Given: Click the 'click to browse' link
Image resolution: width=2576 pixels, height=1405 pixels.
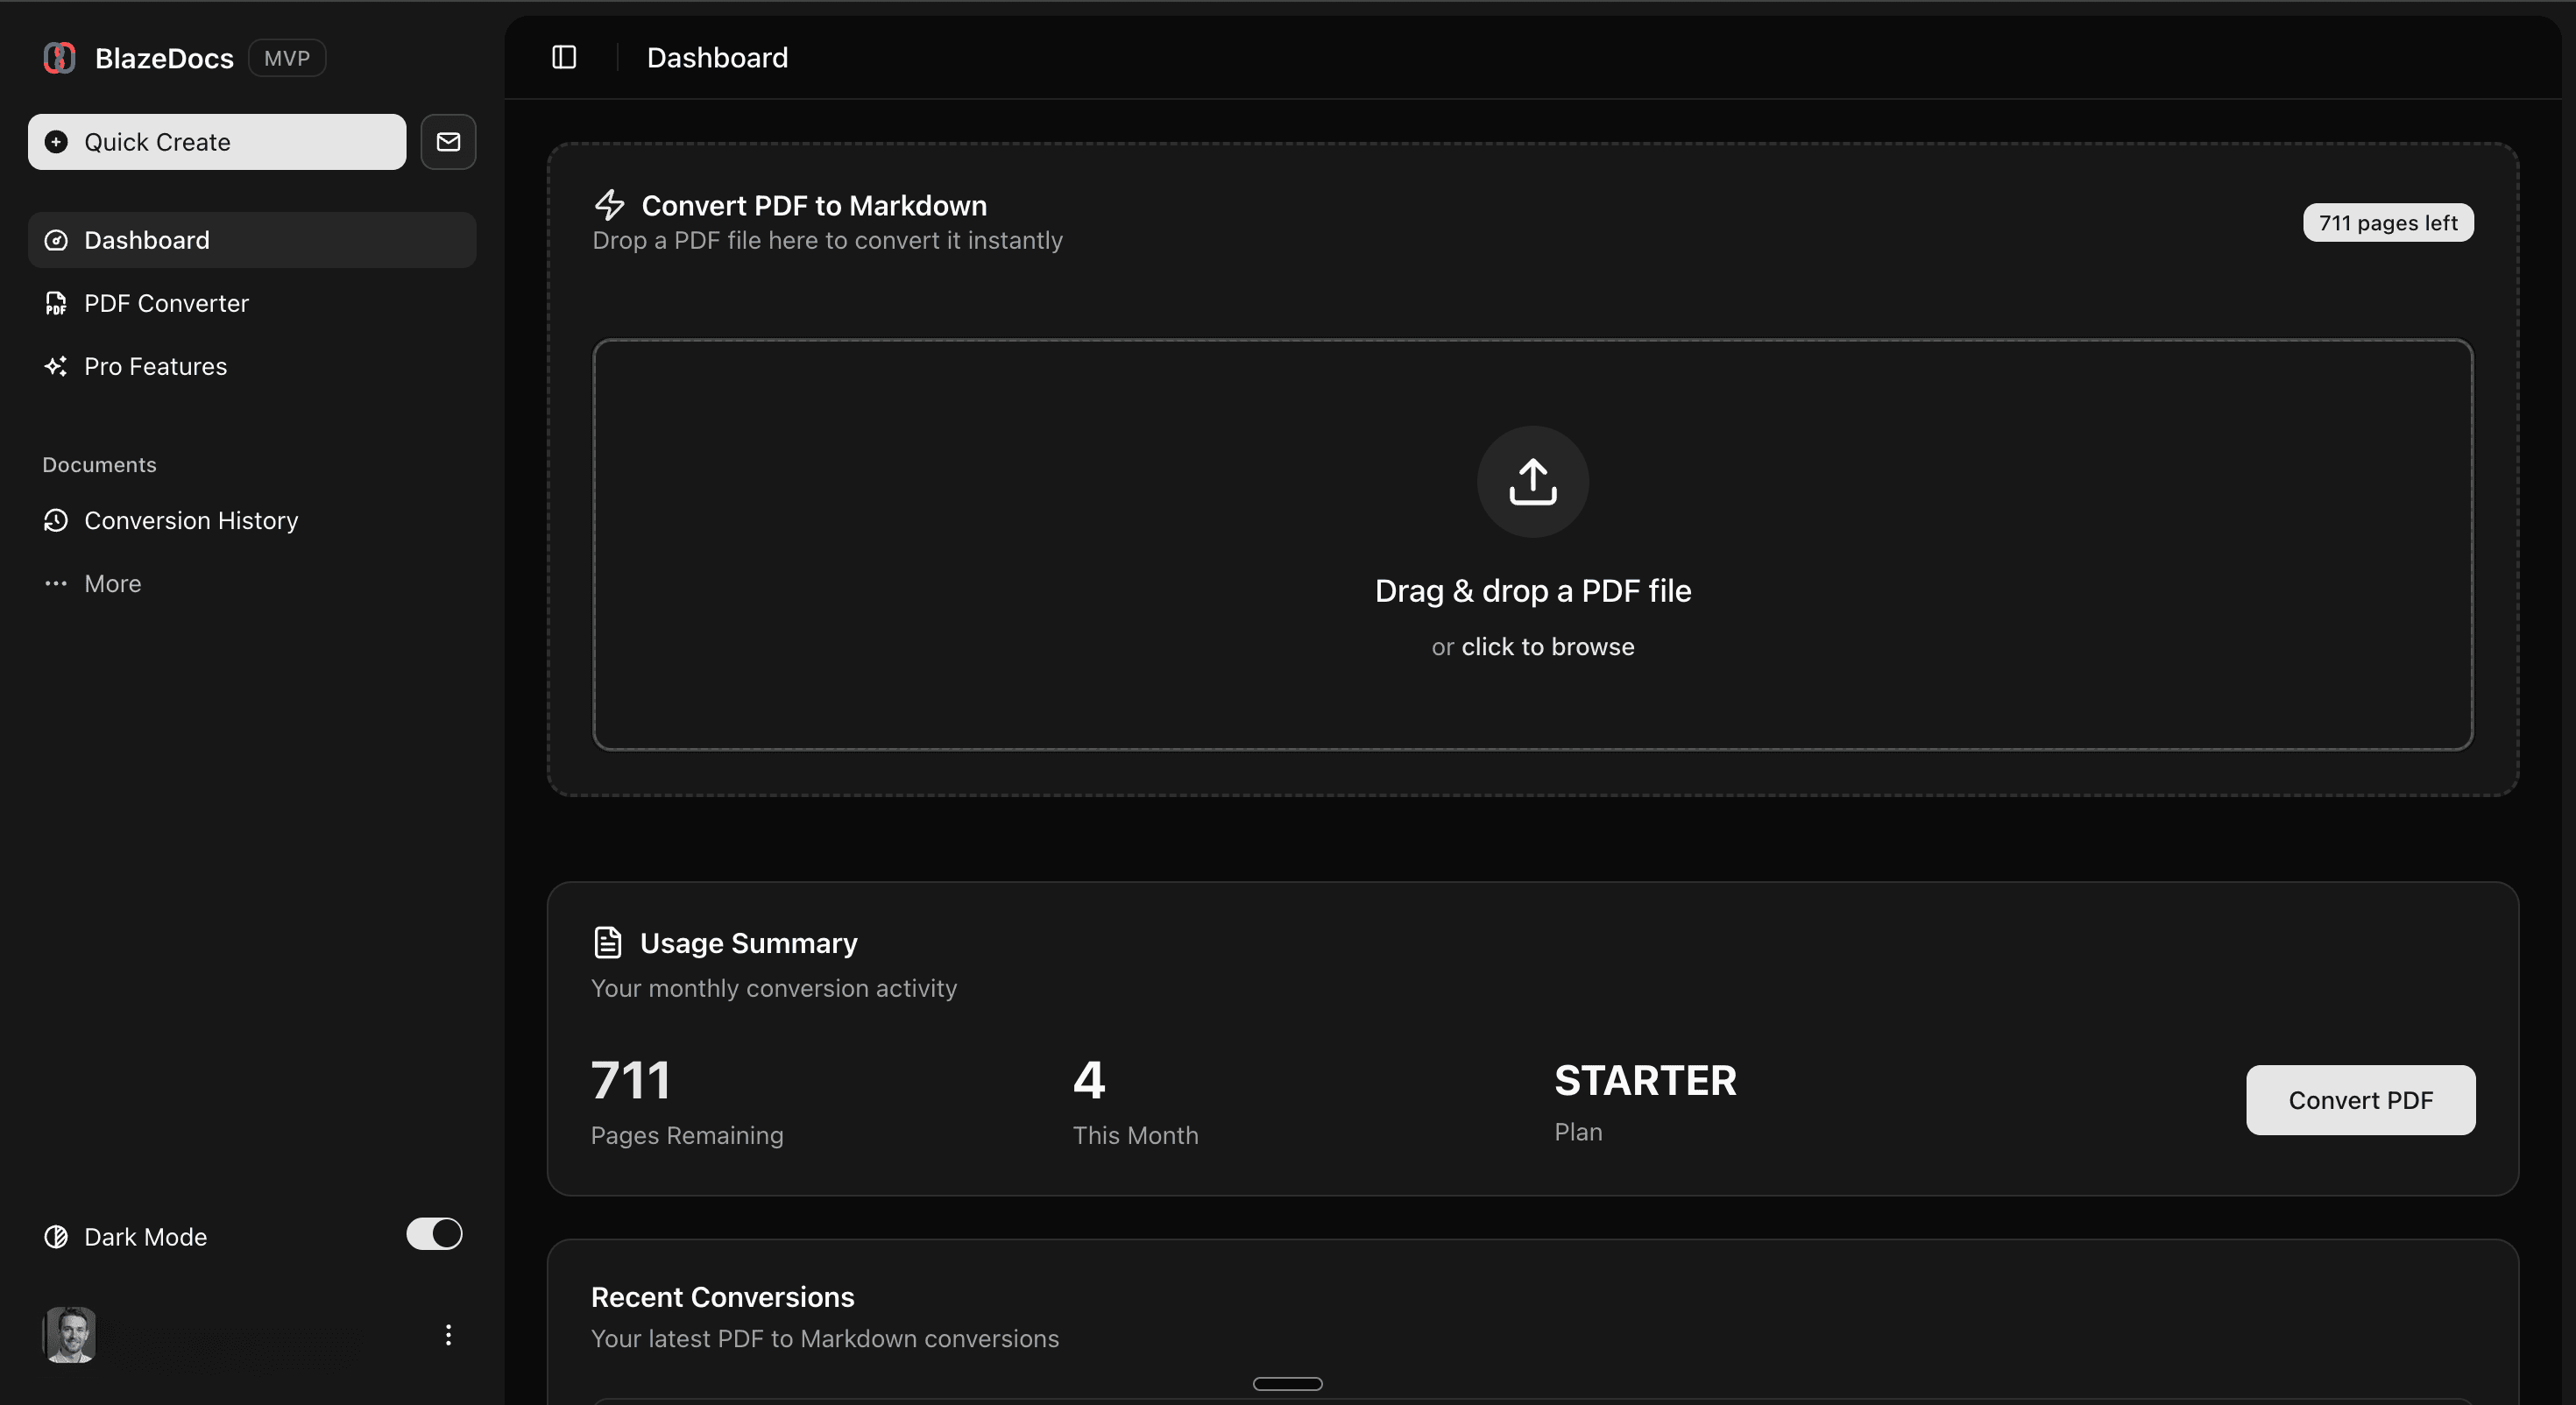Looking at the screenshot, I should tap(1547, 647).
